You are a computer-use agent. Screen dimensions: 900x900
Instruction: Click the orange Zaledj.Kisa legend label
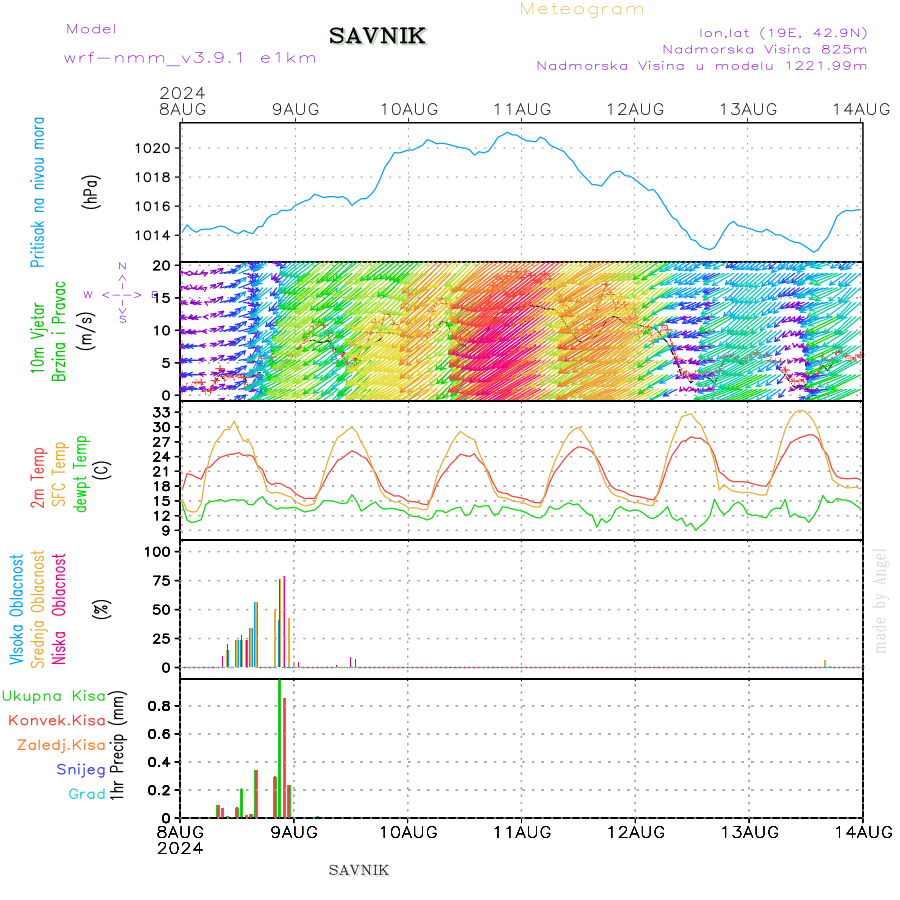[61, 746]
